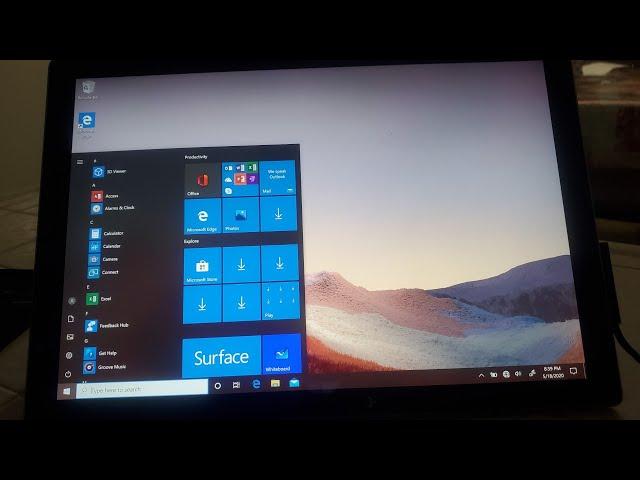
Task: Open the Power options in Start
Action: tap(68, 374)
